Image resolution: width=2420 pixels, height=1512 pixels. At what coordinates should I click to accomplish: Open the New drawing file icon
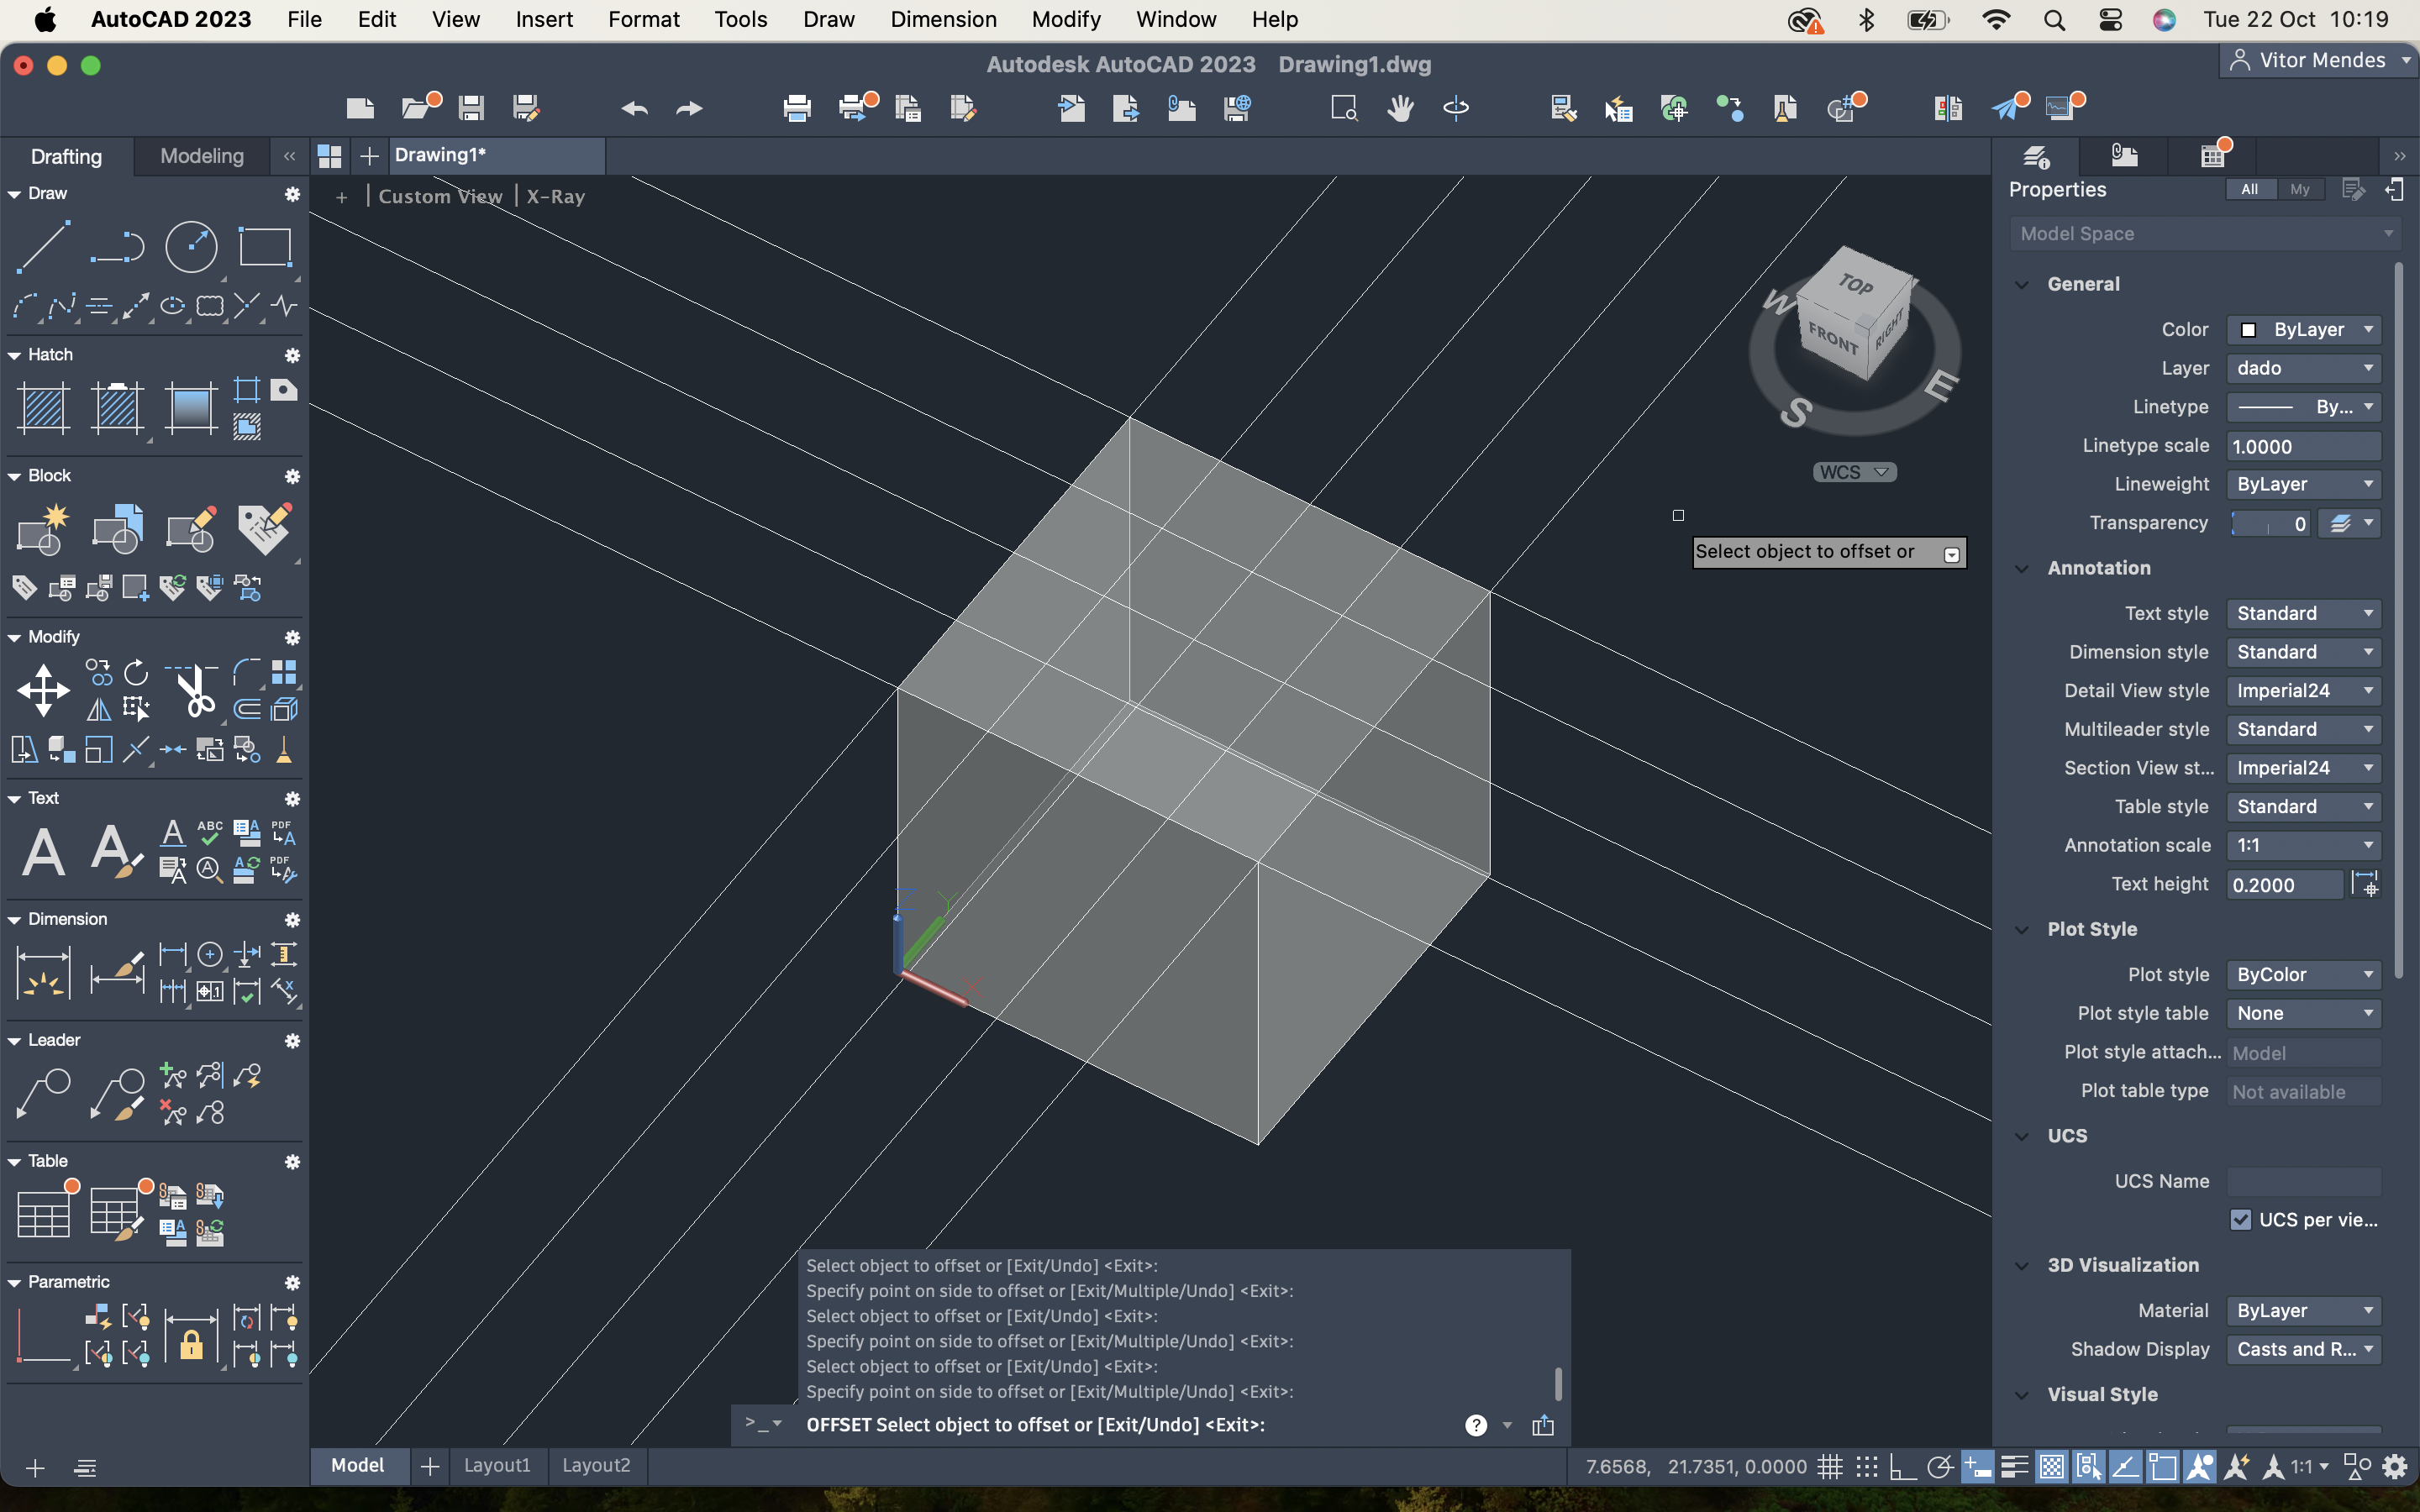pyautogui.click(x=360, y=108)
